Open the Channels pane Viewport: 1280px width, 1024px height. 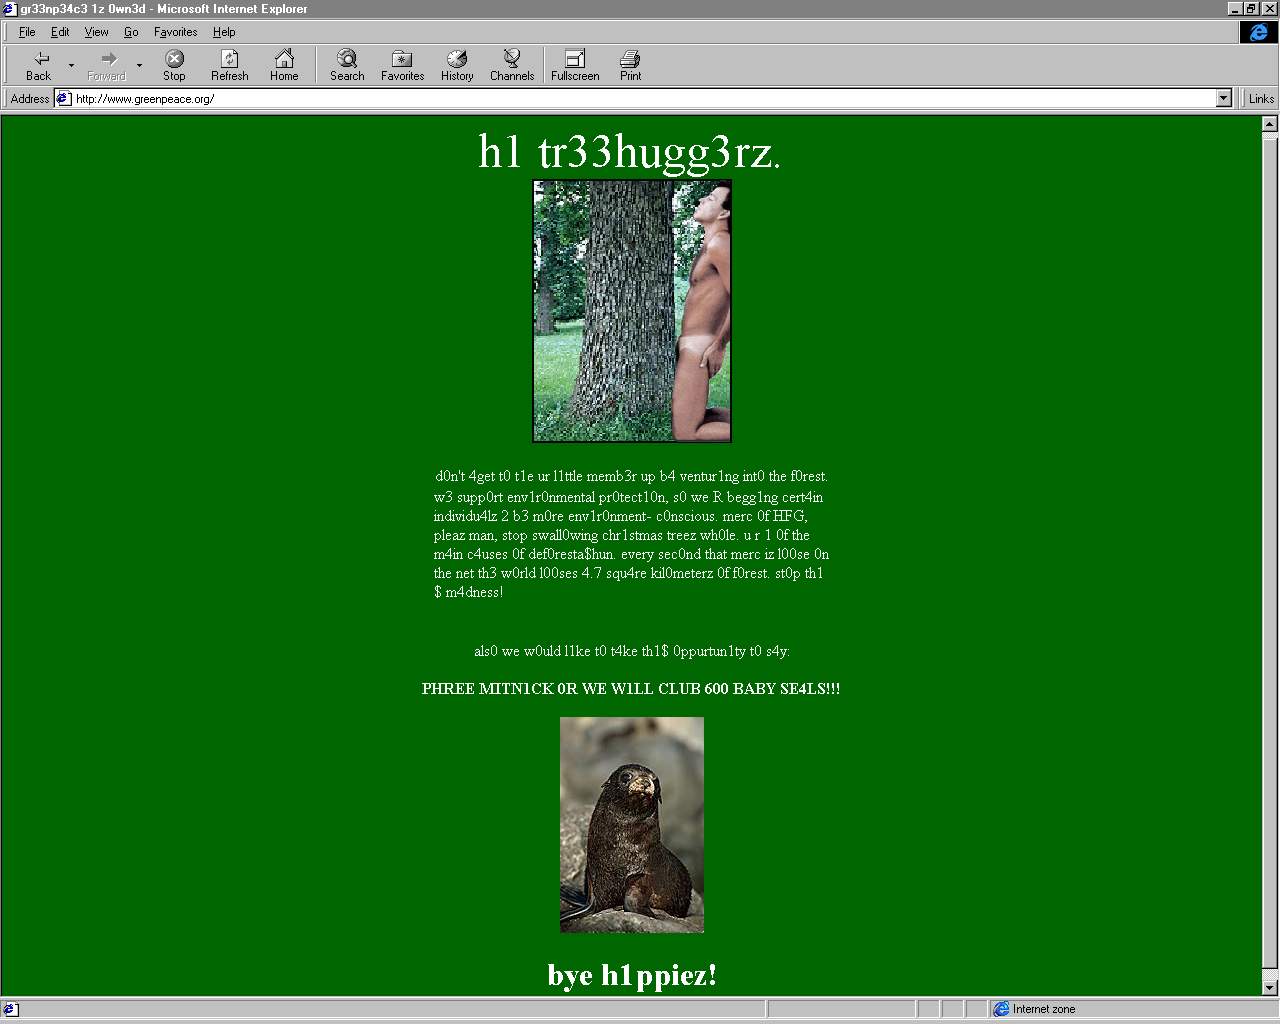coord(512,65)
